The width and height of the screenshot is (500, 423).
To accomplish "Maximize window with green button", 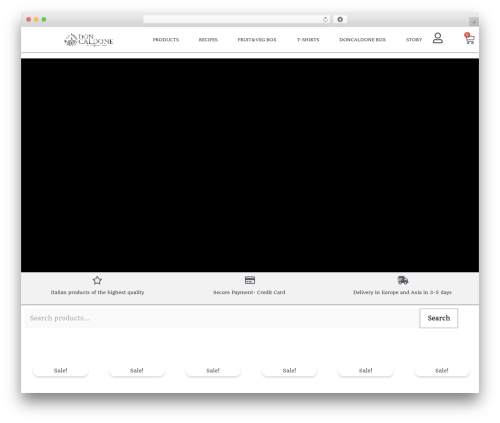I will pos(44,20).
